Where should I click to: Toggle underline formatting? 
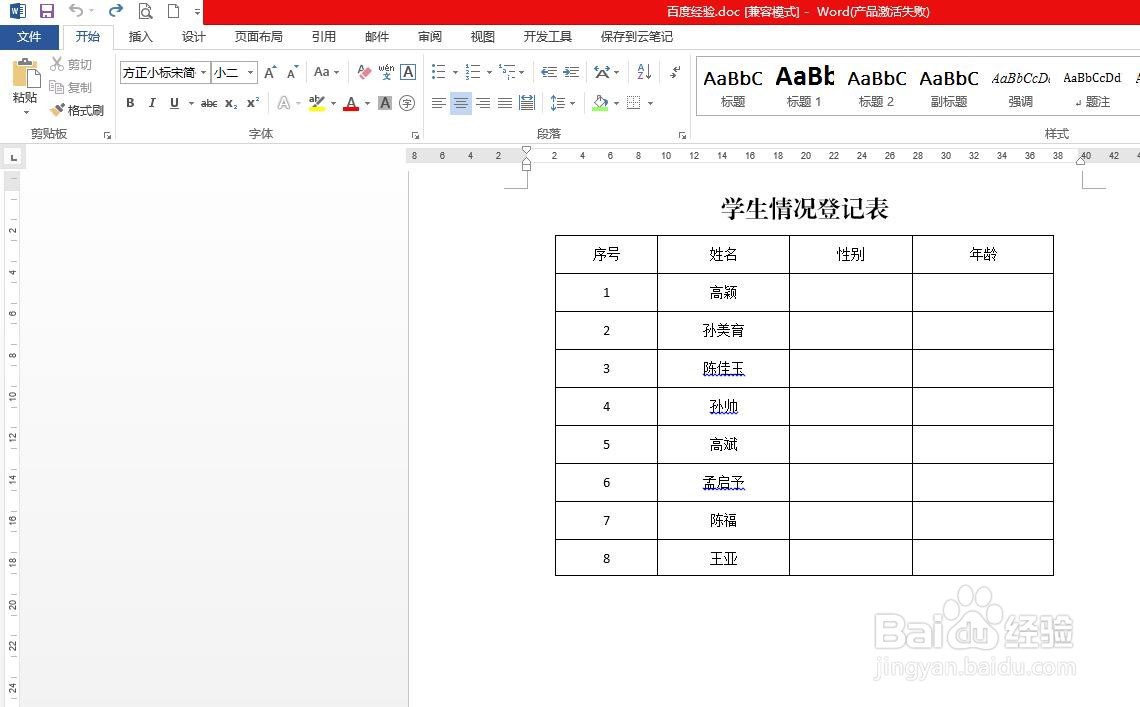click(172, 103)
